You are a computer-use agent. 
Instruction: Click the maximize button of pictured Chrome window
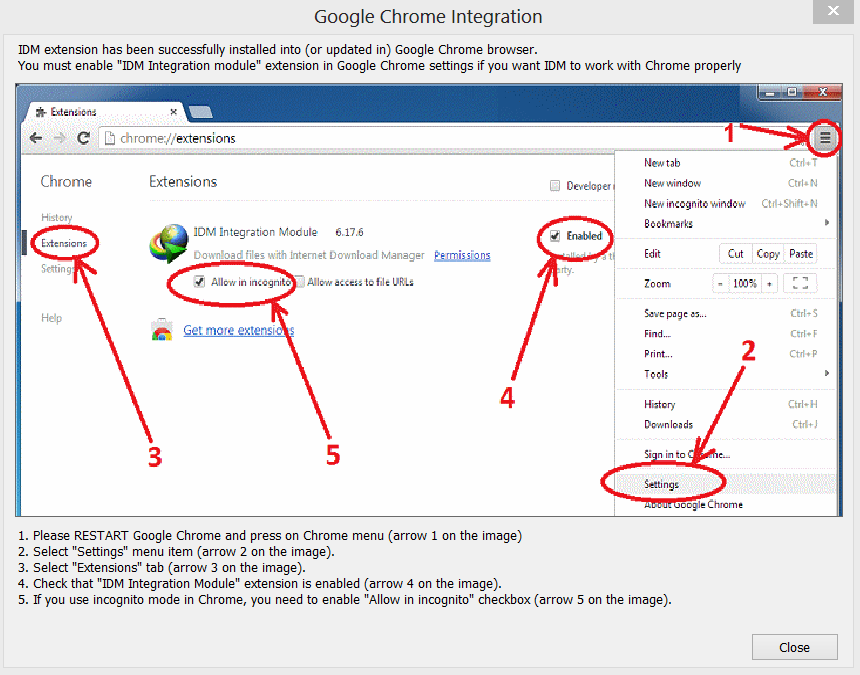[792, 93]
